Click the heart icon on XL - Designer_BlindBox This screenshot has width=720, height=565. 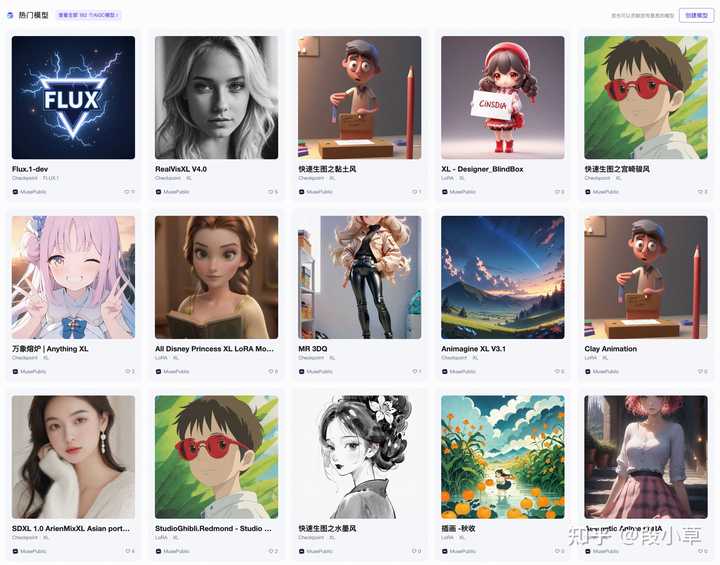[557, 192]
